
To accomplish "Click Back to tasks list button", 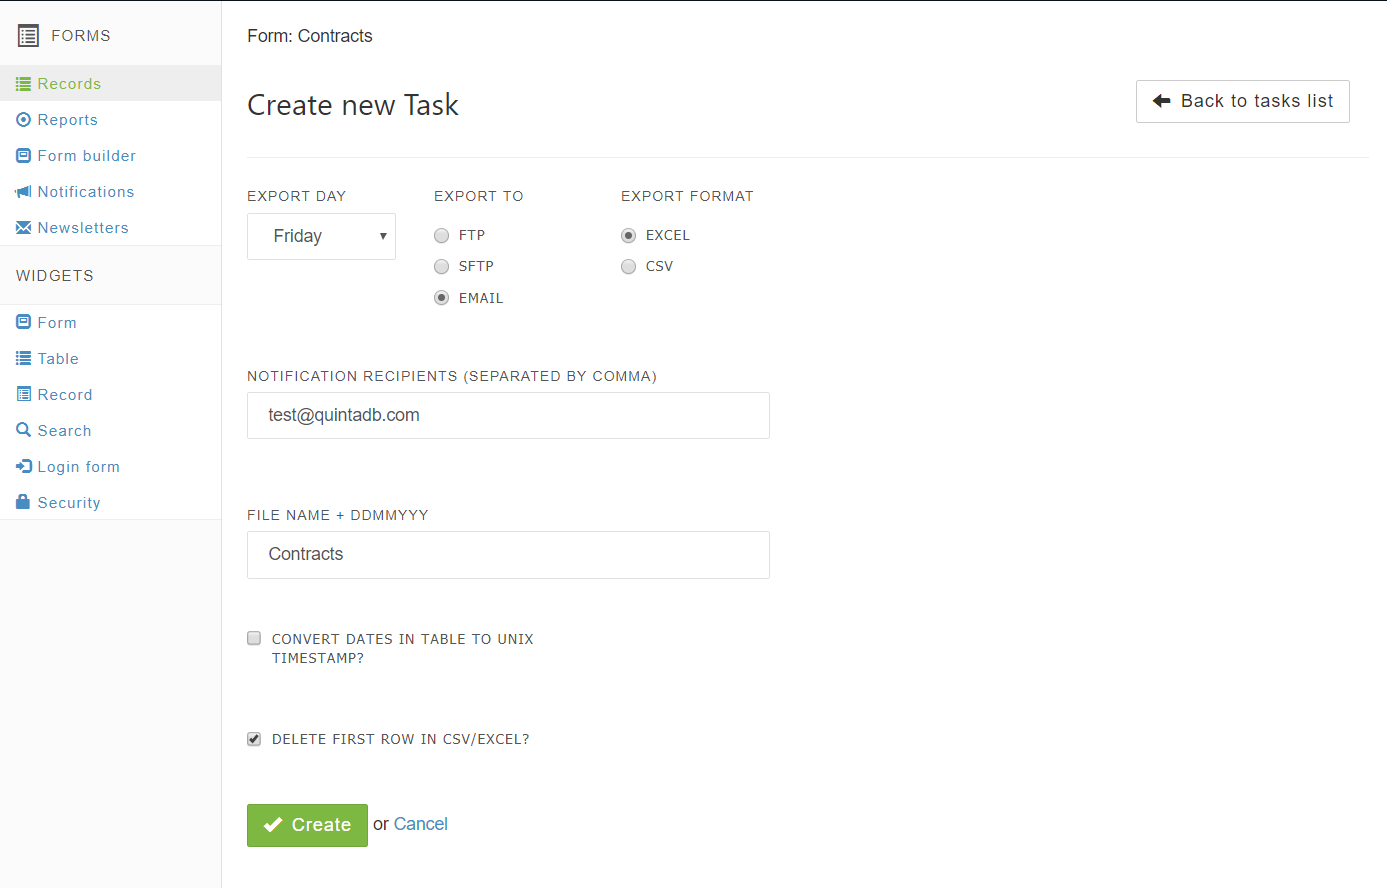I will point(1243,101).
